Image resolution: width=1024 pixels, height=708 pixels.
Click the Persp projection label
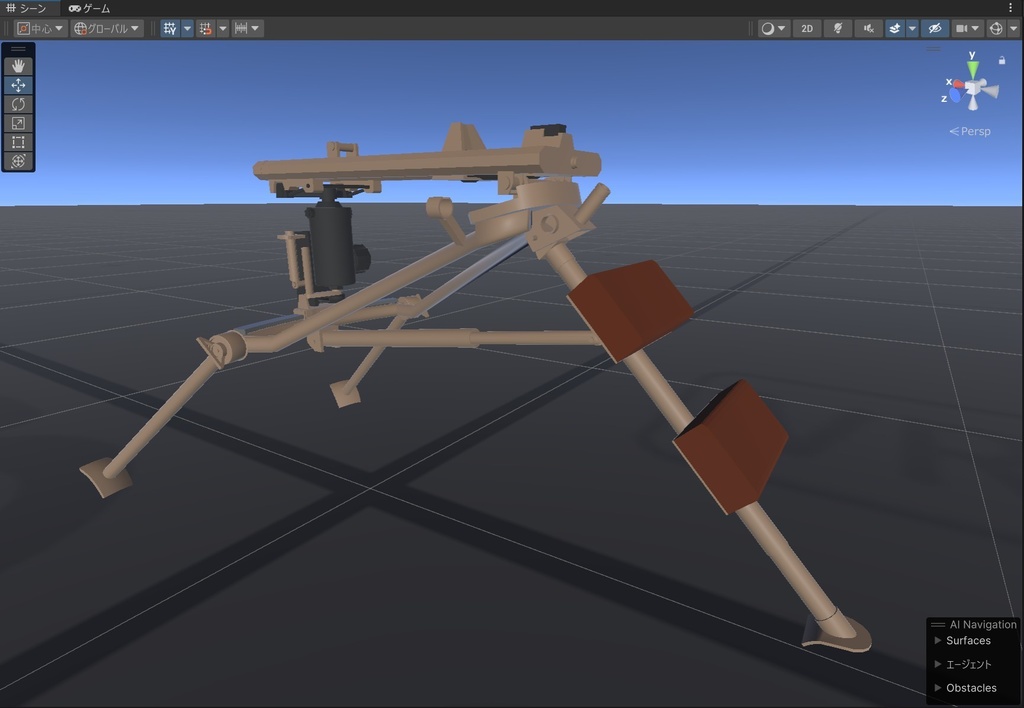pyautogui.click(x=970, y=131)
